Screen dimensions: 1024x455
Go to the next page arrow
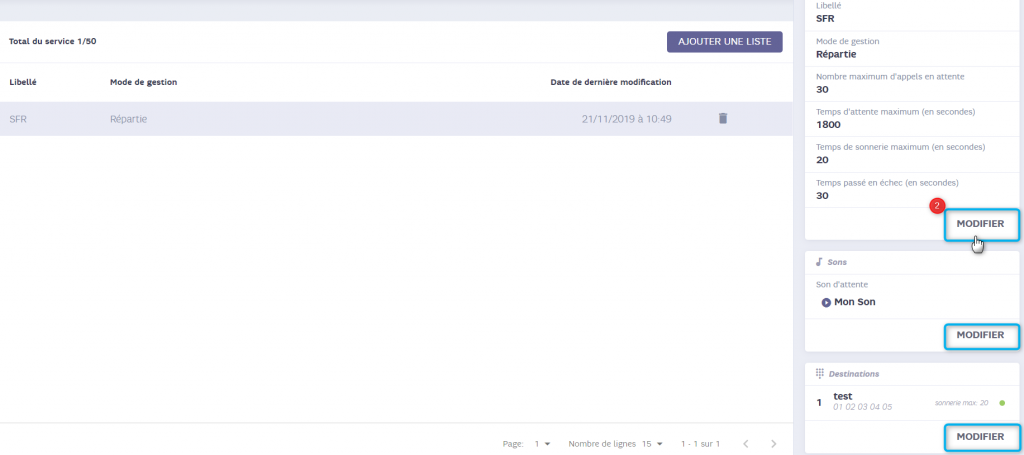(x=774, y=444)
